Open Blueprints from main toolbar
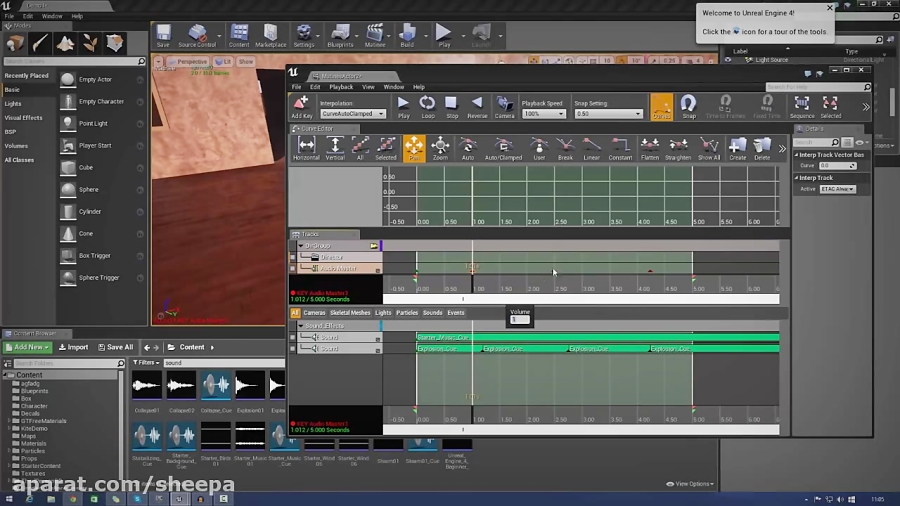Image resolution: width=900 pixels, height=506 pixels. tap(340, 36)
